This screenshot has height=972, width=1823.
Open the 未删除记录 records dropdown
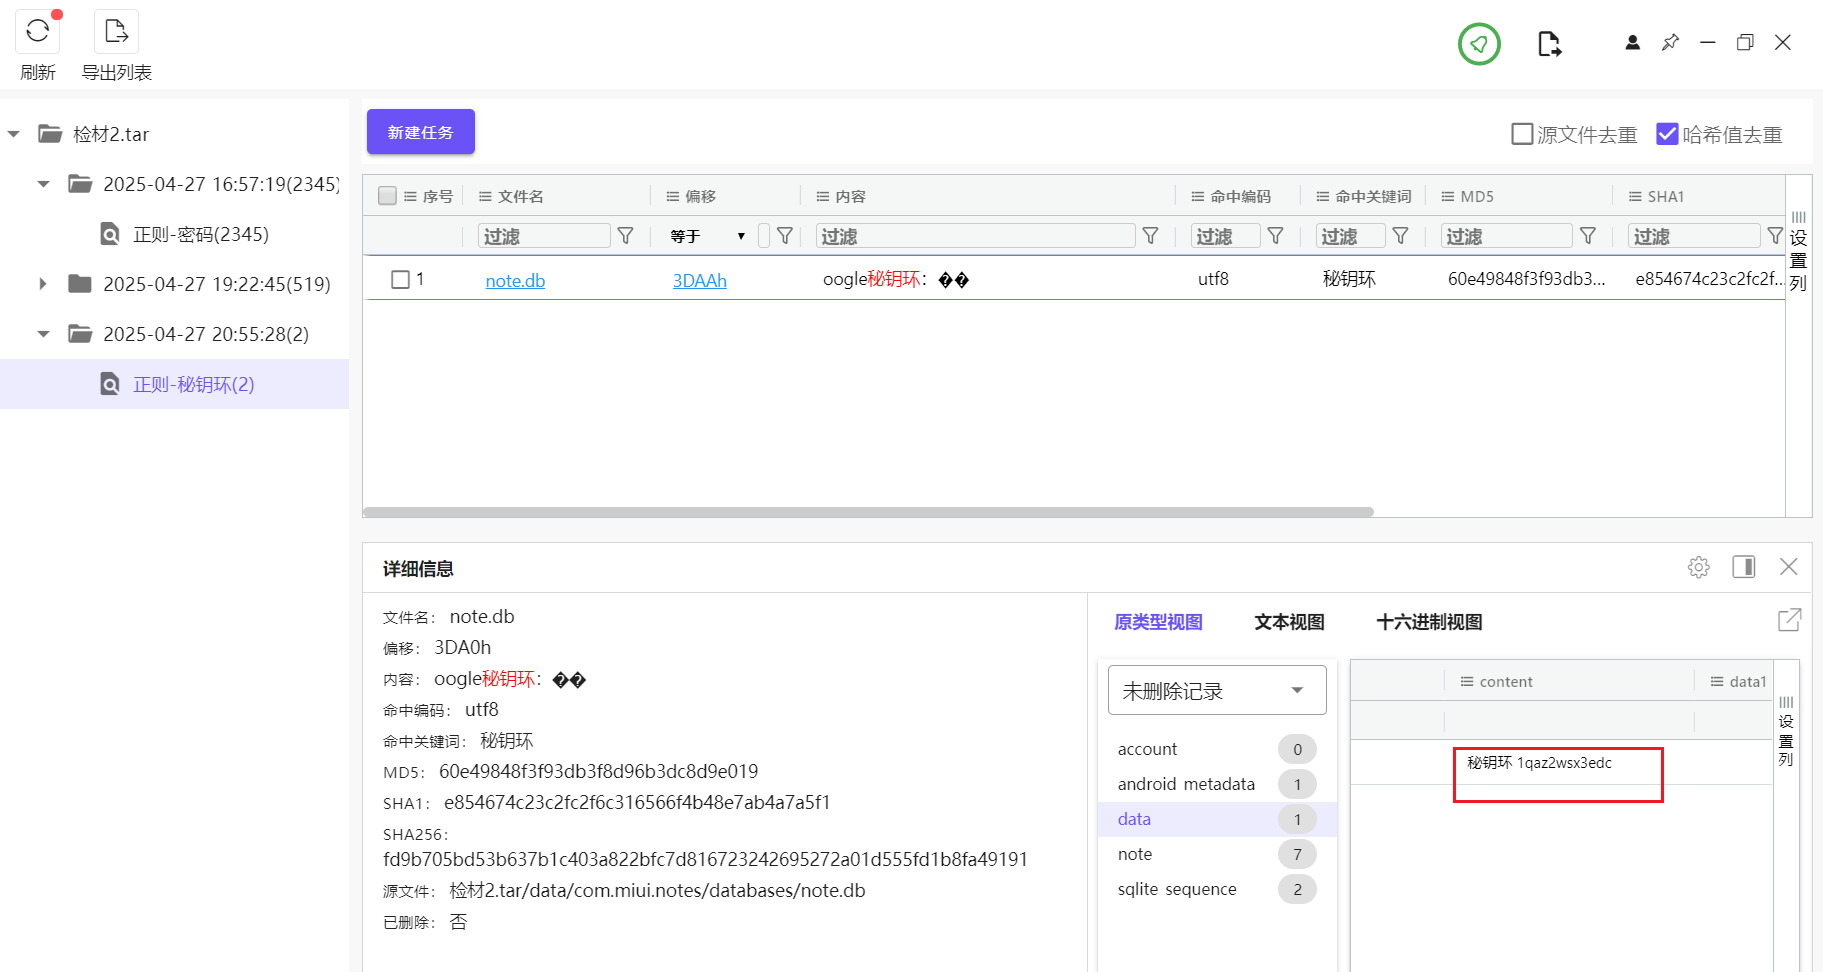pyautogui.click(x=1216, y=691)
